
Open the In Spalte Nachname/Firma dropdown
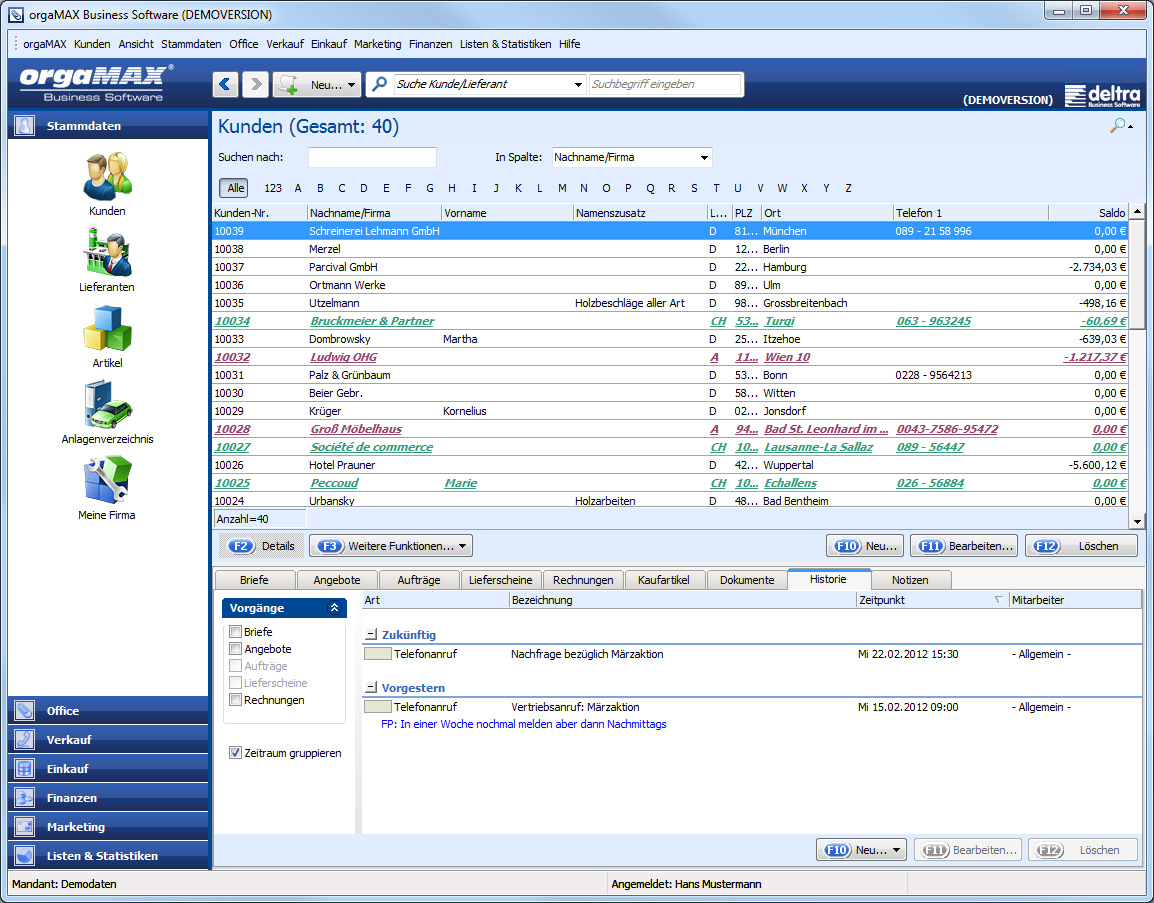click(x=631, y=157)
